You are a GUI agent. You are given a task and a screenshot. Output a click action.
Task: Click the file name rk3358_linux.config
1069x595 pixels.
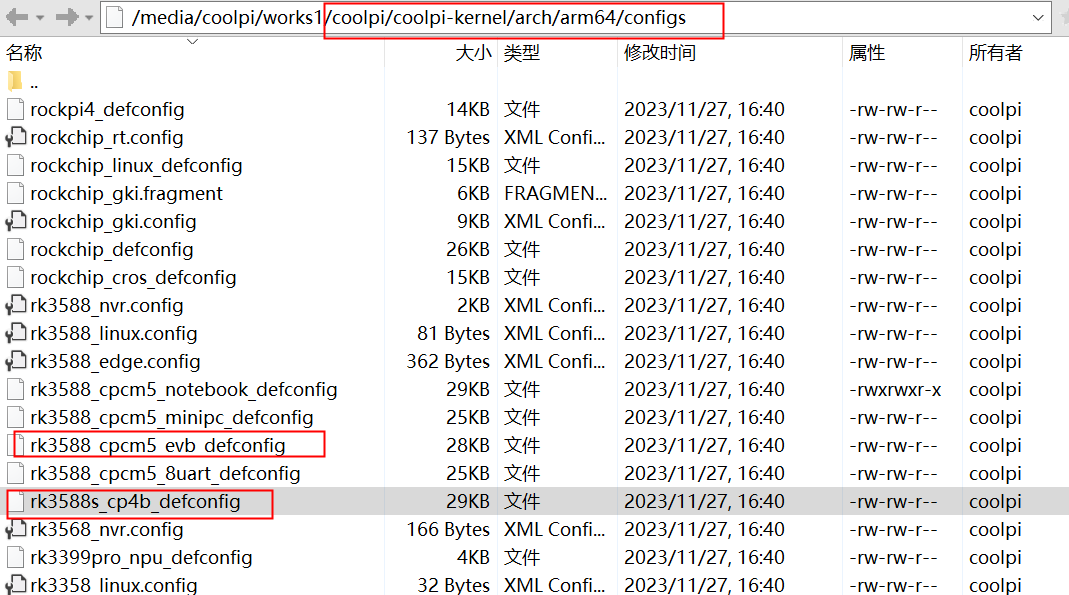click(x=114, y=585)
